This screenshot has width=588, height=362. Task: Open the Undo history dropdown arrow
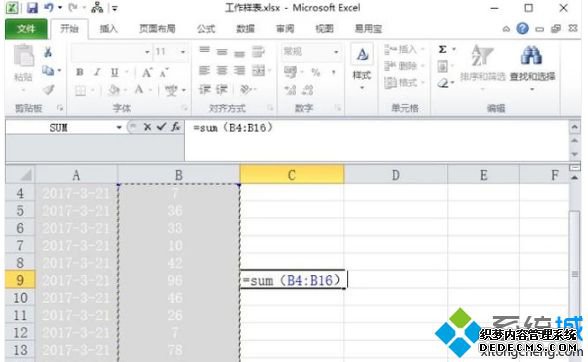click(60, 8)
